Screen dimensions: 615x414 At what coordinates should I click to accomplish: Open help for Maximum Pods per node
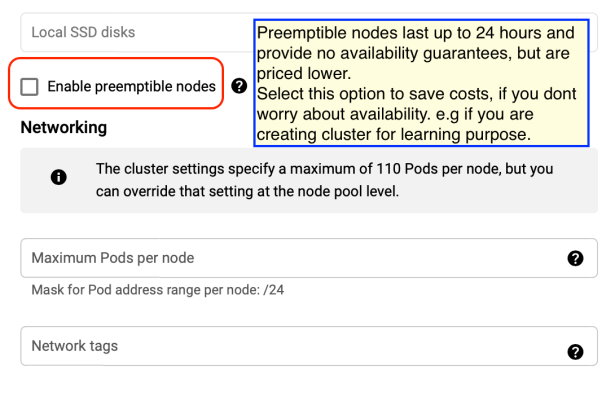[575, 259]
